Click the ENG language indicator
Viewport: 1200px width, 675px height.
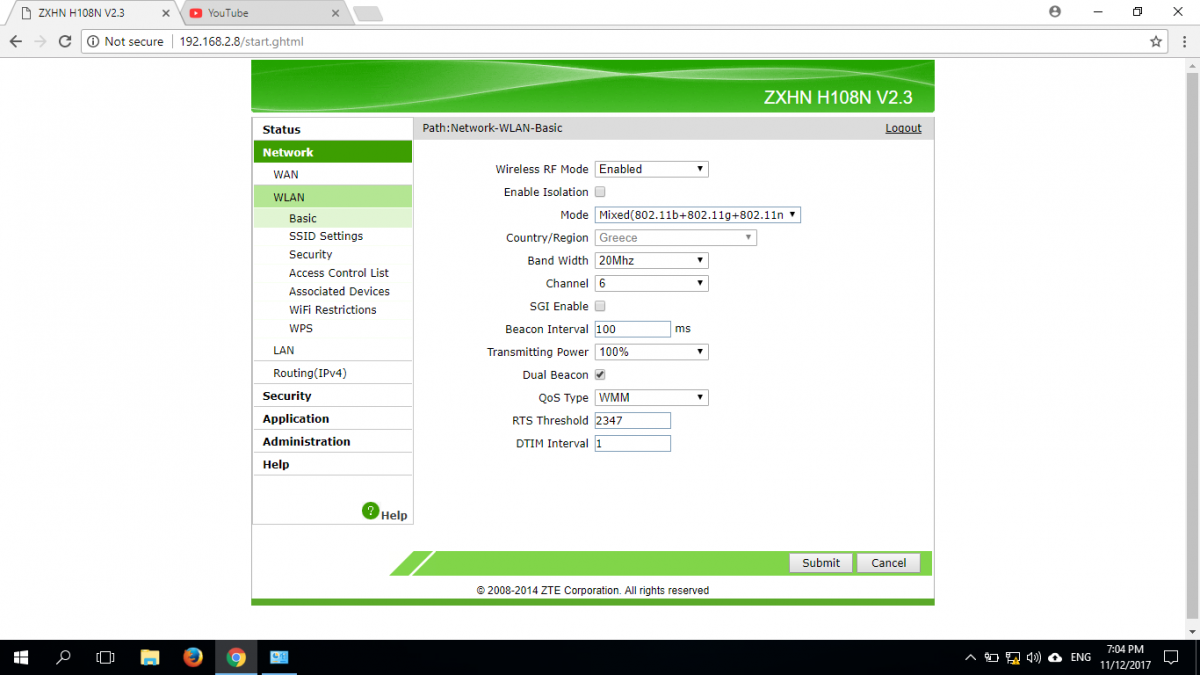[x=1081, y=658]
